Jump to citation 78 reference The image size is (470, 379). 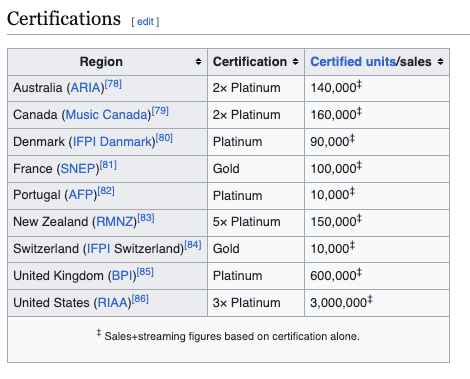tap(113, 84)
